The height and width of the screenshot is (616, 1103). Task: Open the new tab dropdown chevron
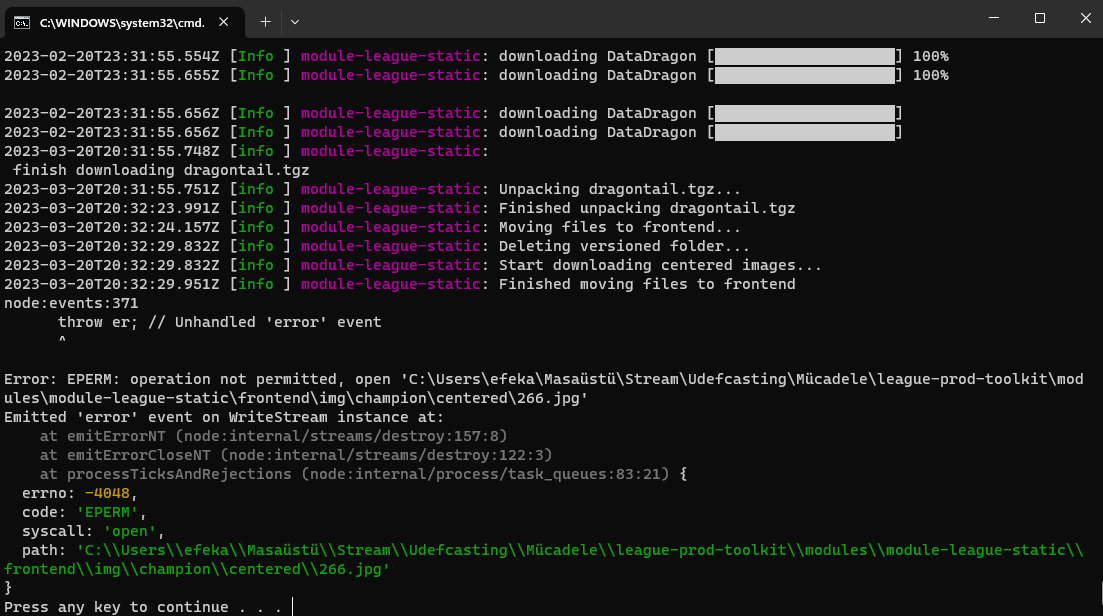pos(294,19)
